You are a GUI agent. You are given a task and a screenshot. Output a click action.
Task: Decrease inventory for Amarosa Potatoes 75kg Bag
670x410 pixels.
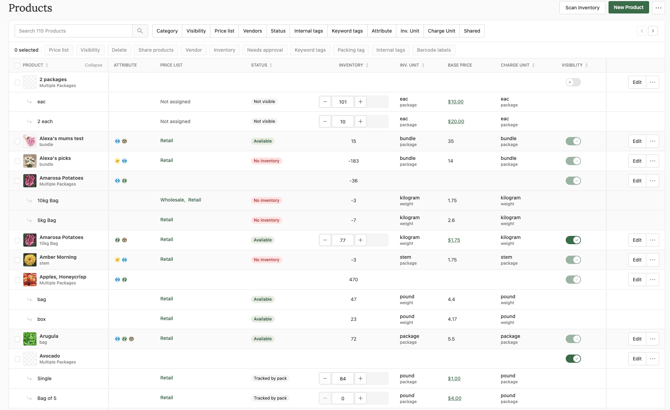[325, 240]
